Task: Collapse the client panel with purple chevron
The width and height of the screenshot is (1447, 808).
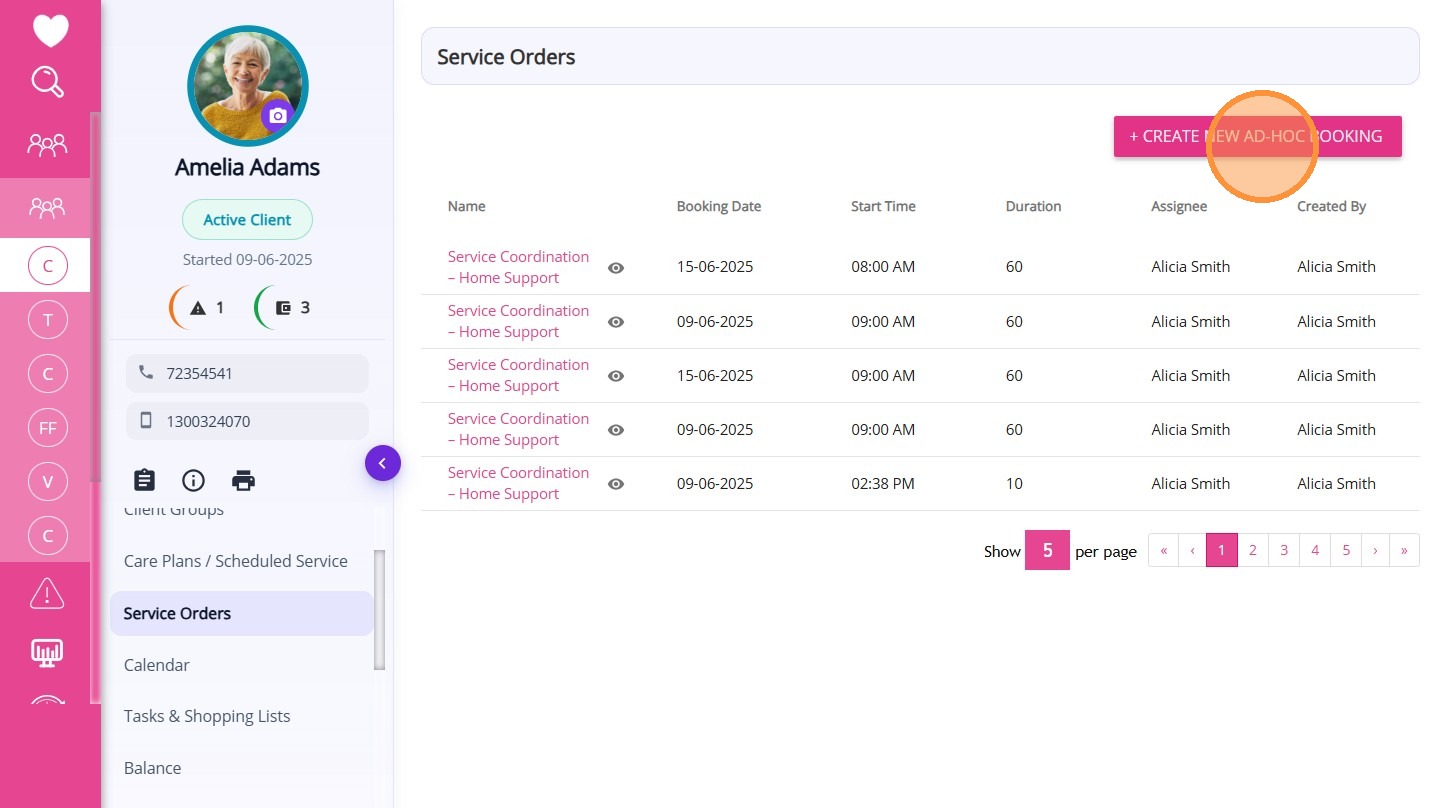Action: pyautogui.click(x=383, y=463)
